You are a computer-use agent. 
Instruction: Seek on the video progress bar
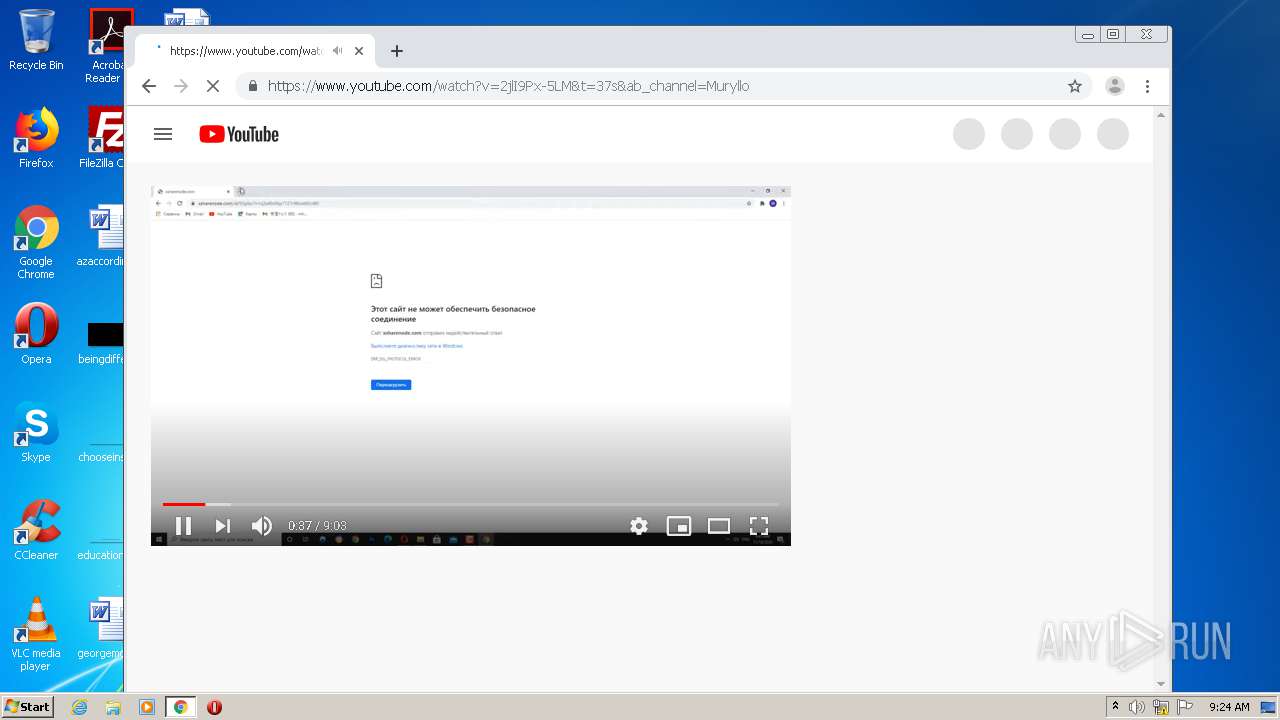click(471, 504)
